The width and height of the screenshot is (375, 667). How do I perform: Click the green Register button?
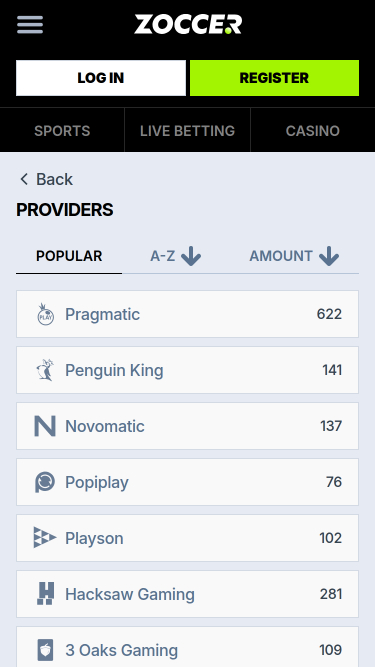click(274, 78)
